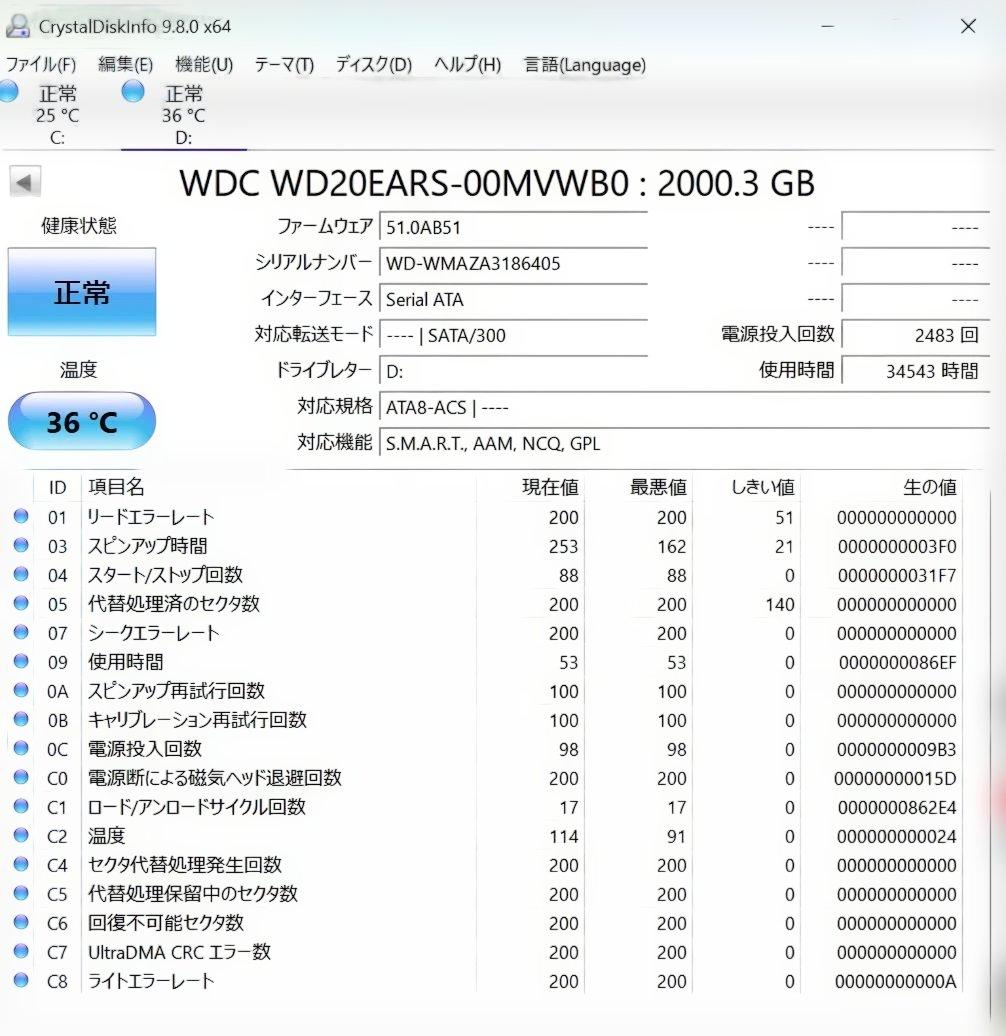Click the 最悪値 column header

[658, 487]
